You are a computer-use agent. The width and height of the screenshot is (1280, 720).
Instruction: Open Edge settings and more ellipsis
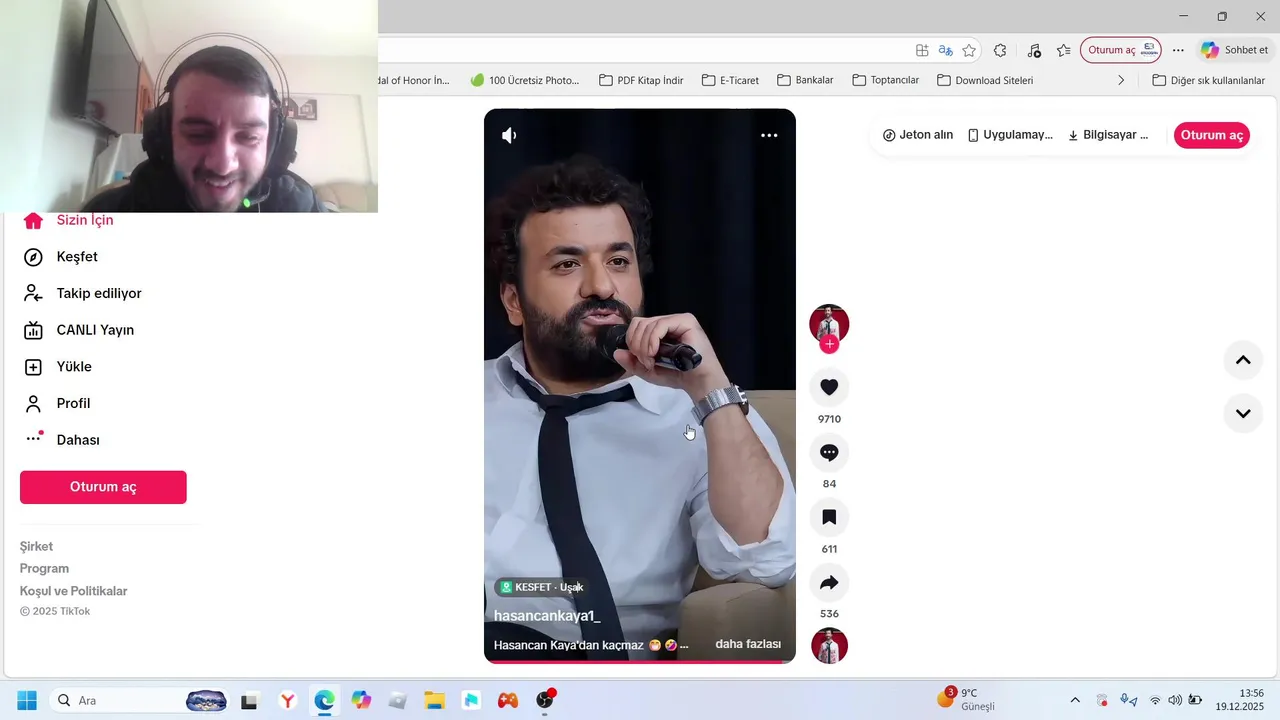pyautogui.click(x=1178, y=50)
